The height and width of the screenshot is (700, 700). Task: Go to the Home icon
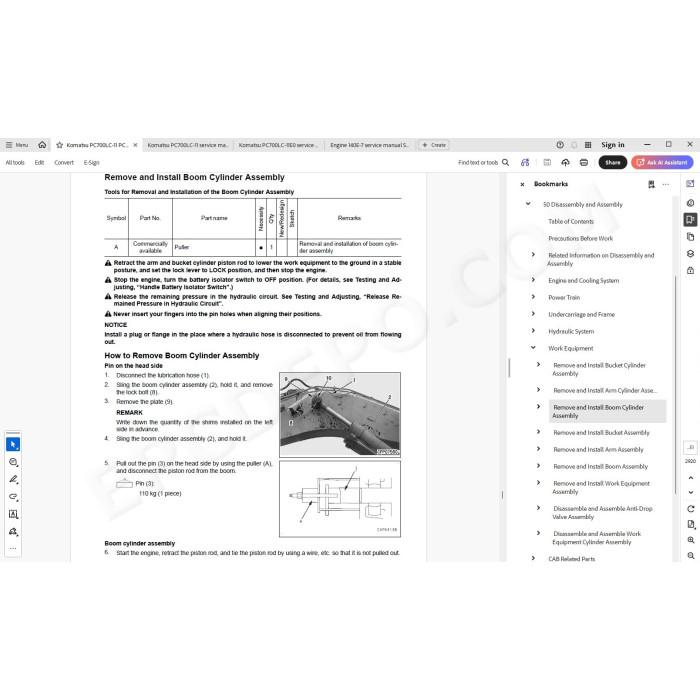click(42, 145)
